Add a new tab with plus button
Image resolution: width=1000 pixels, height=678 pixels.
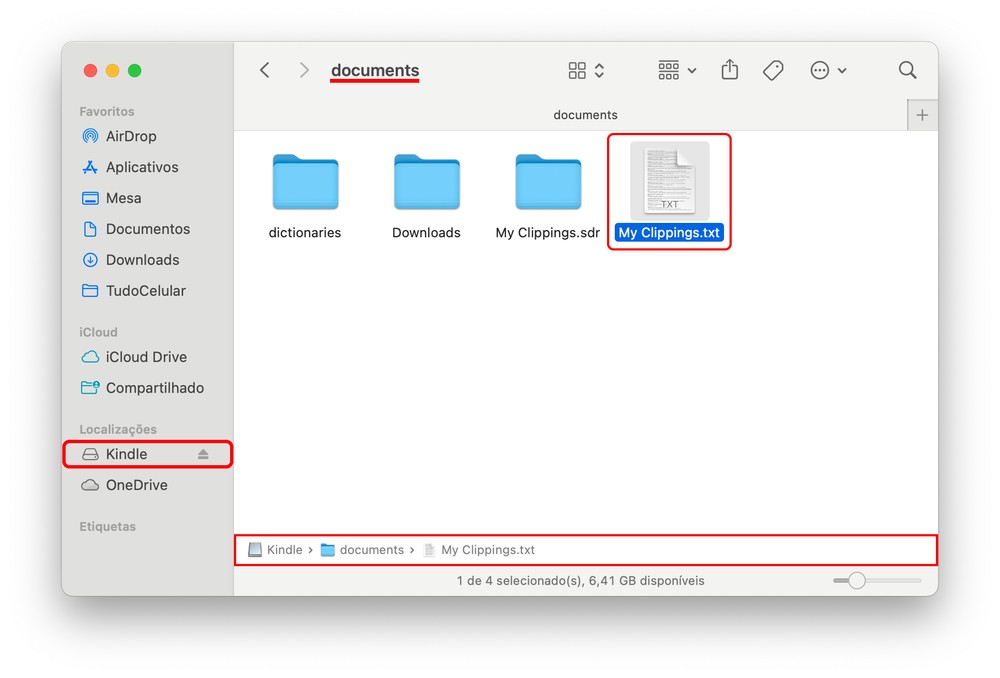coord(922,115)
